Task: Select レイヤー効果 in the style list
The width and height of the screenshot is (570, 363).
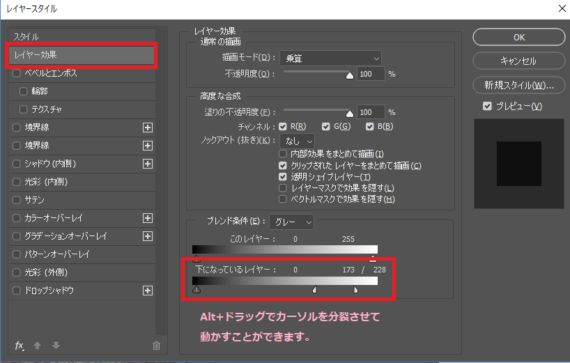Action: 82,55
